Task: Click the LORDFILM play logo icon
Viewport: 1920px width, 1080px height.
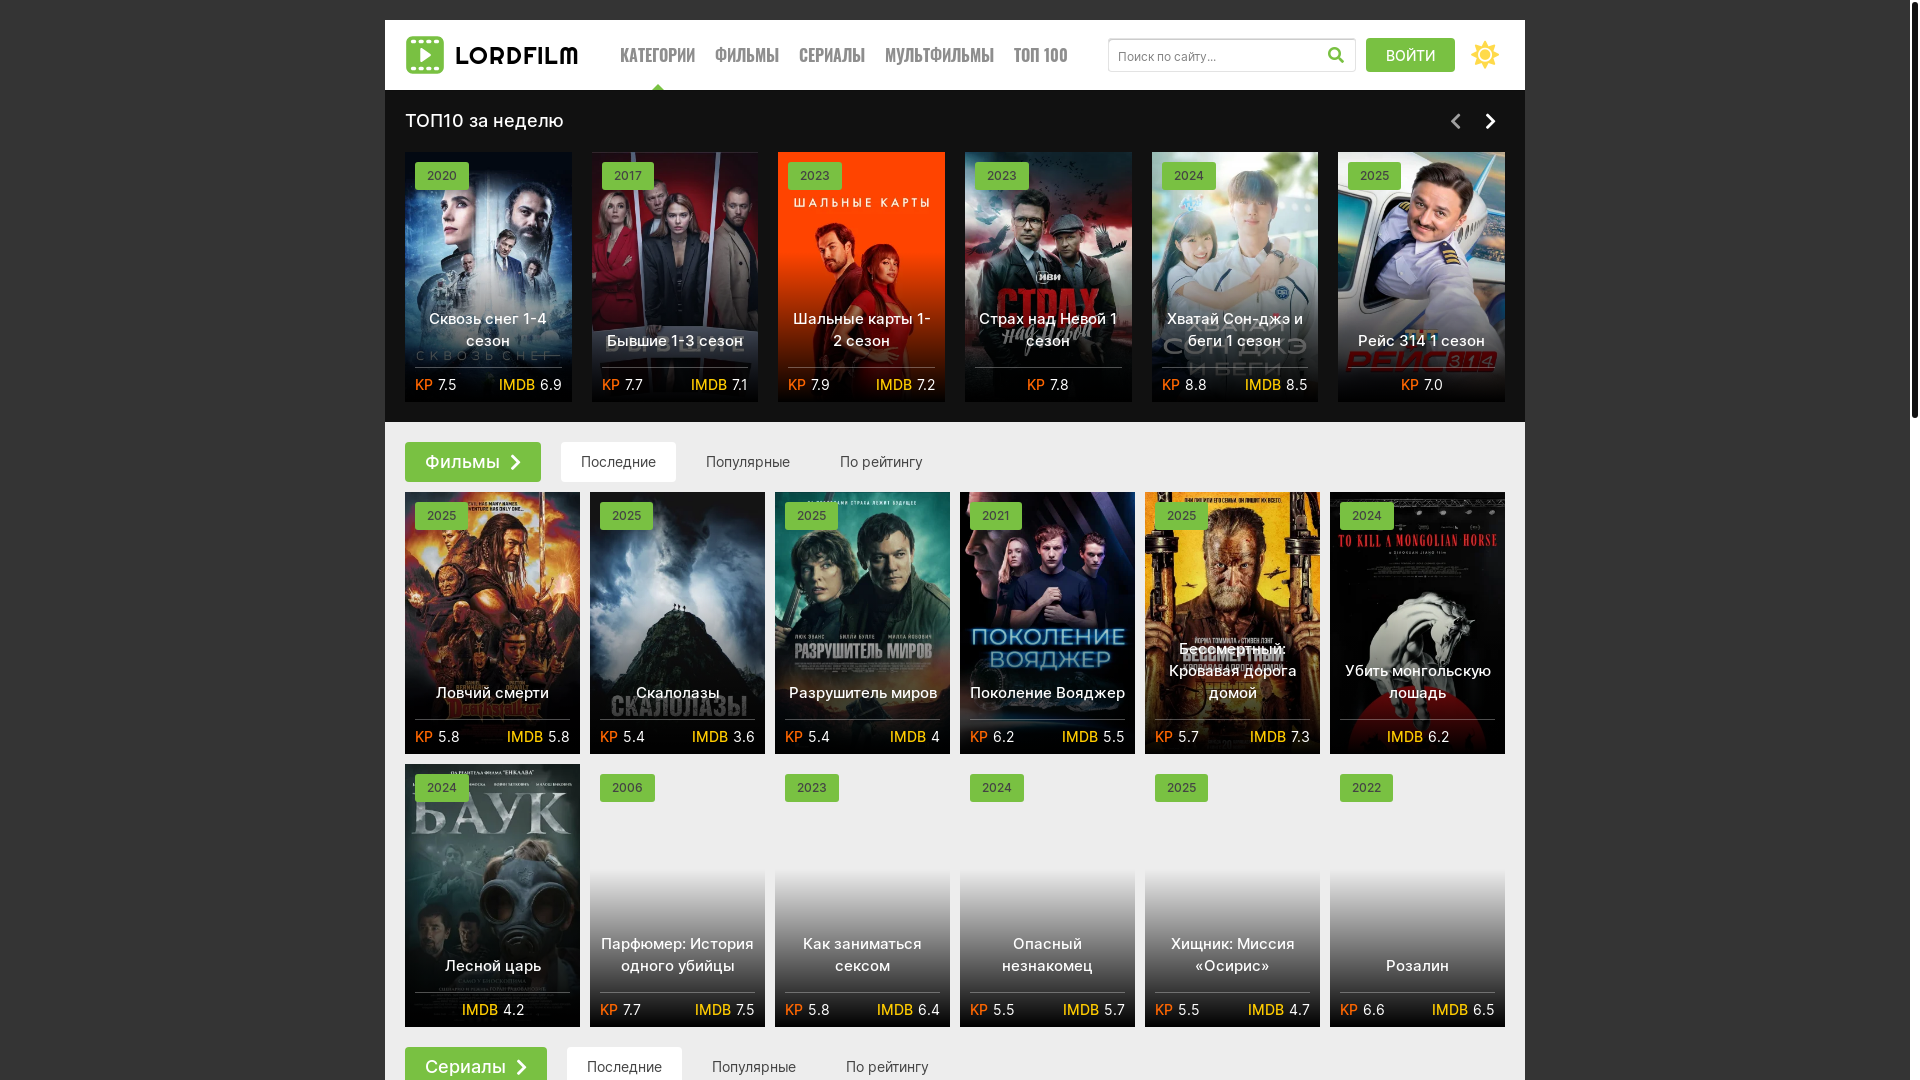Action: [x=424, y=55]
